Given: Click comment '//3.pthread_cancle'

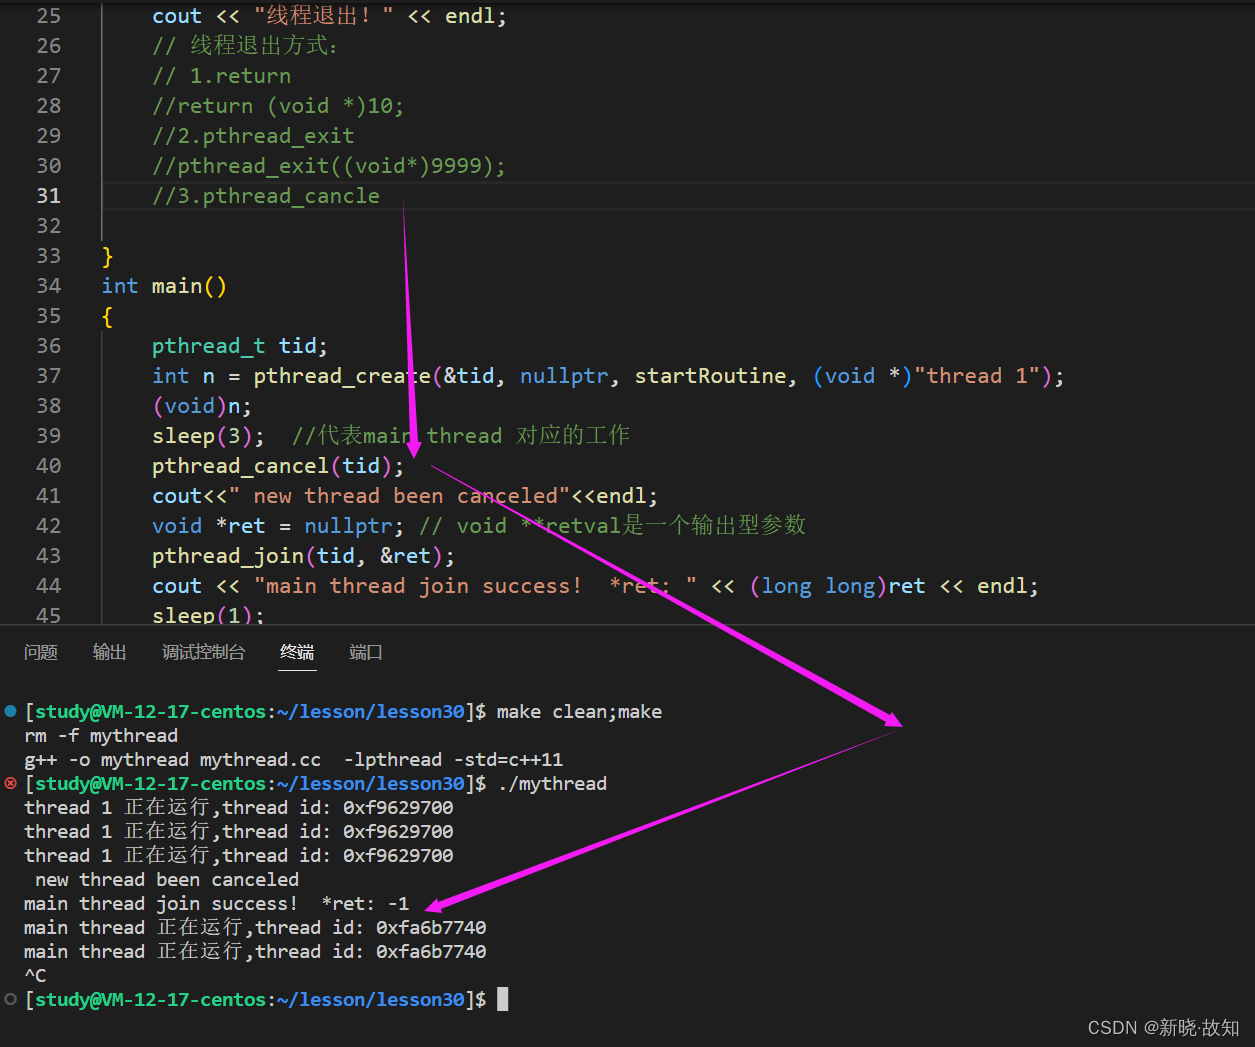Looking at the screenshot, I should pyautogui.click(x=266, y=196).
